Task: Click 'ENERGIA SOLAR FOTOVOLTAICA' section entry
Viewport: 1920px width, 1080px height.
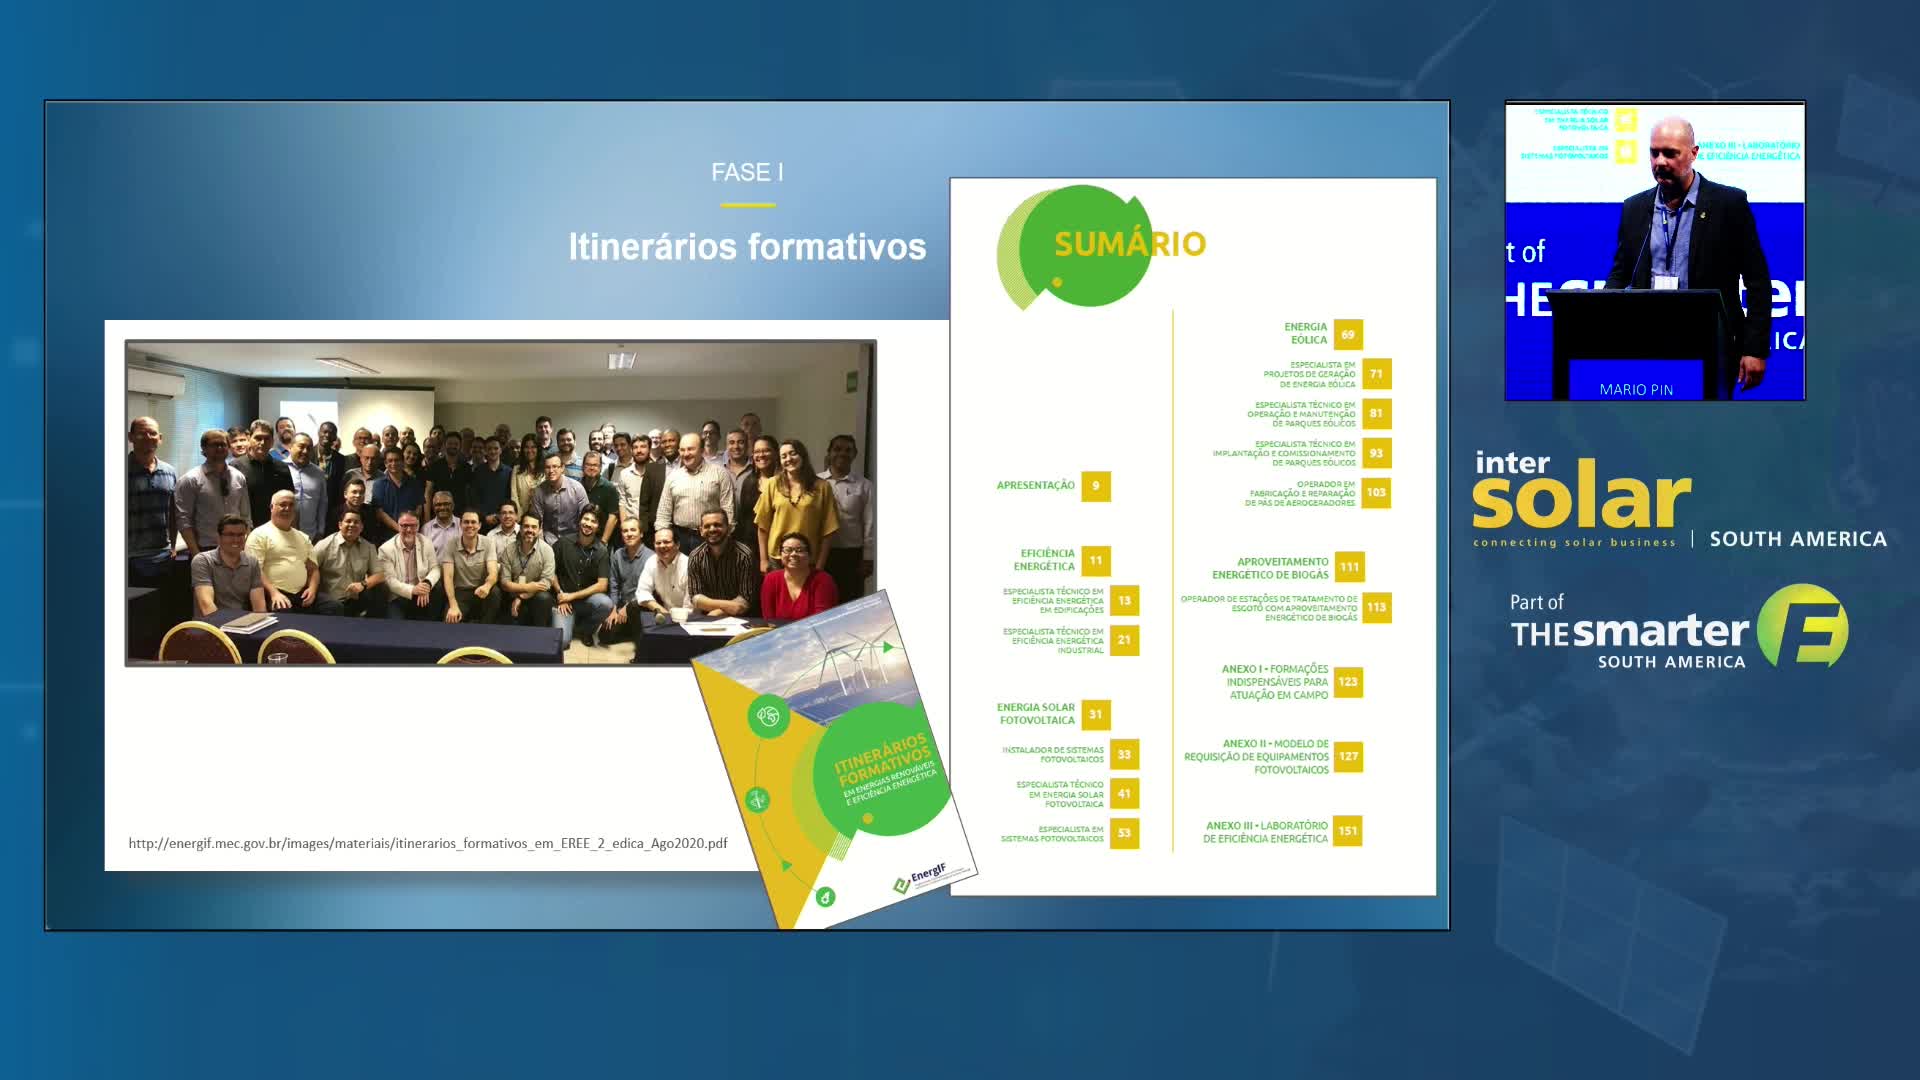Action: pyautogui.click(x=1036, y=713)
